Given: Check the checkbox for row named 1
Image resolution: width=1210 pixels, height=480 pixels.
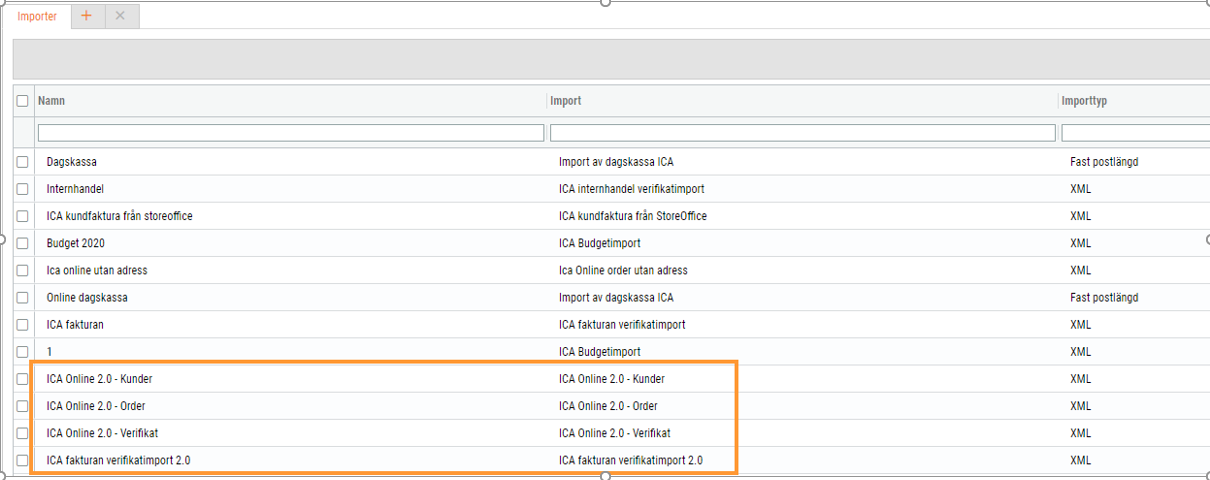Looking at the screenshot, I should pyautogui.click(x=23, y=352).
